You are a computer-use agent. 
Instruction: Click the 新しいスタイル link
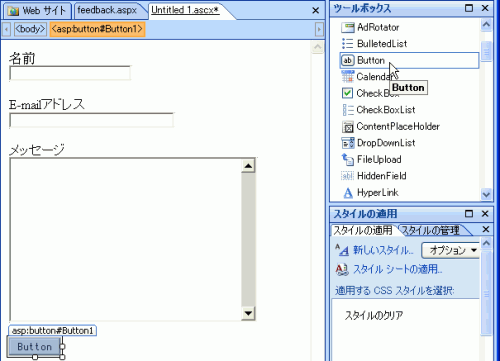click(x=383, y=250)
